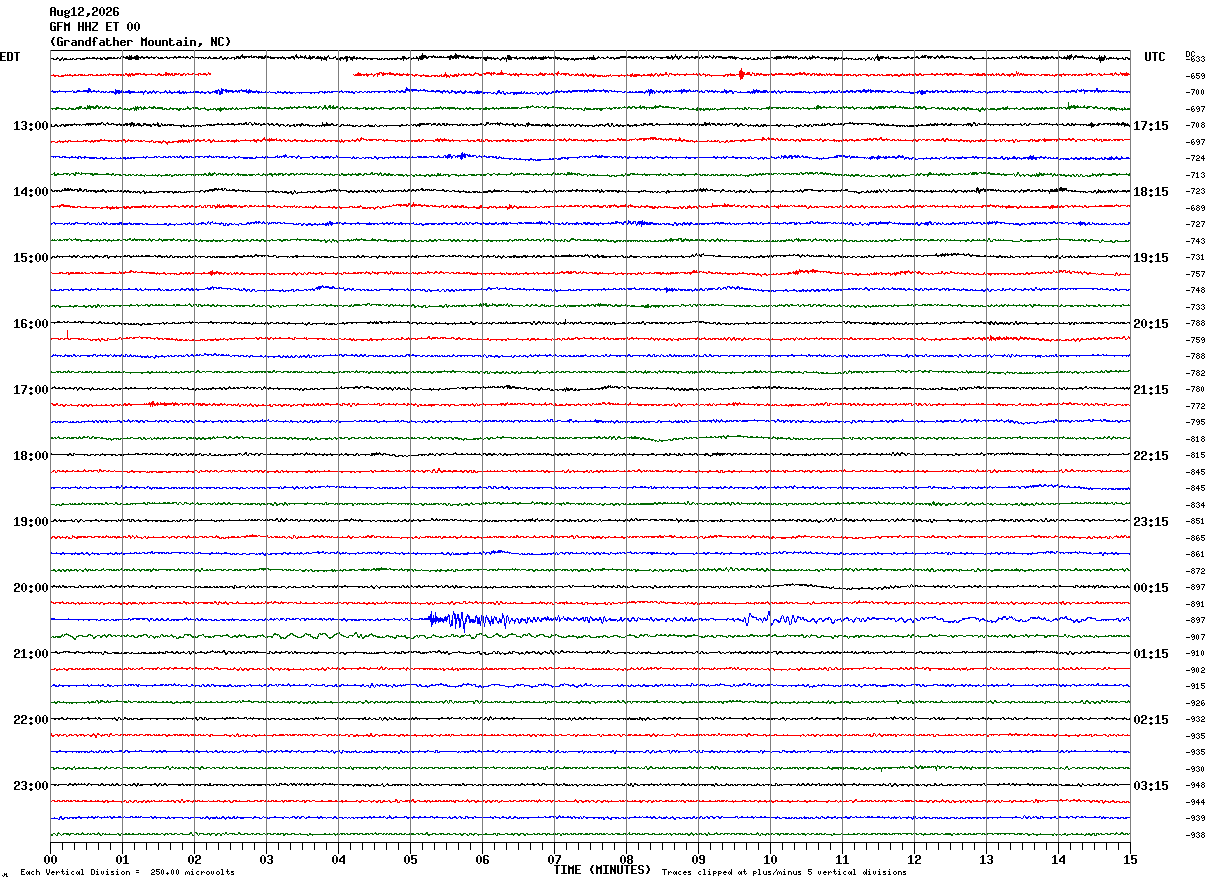Click the Aug12,2026 date header
Viewport: 1210px width, 886px height.
point(84,12)
